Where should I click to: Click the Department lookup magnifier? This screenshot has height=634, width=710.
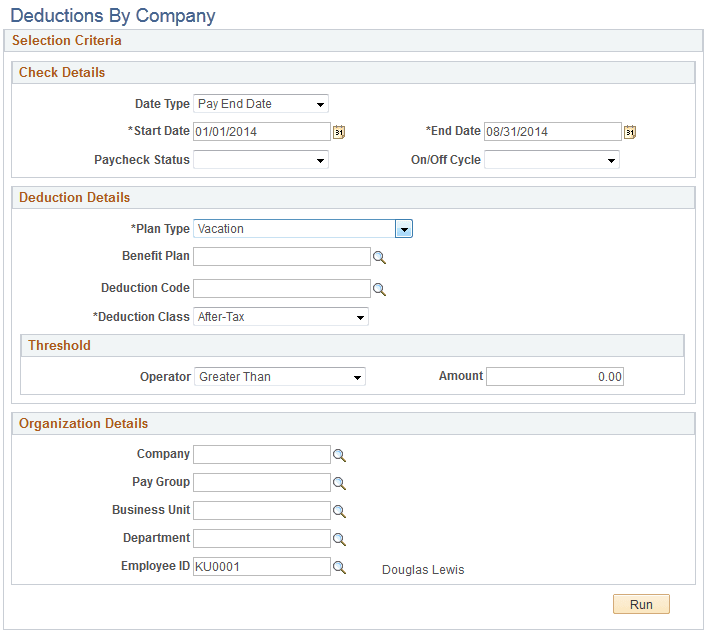(x=339, y=539)
